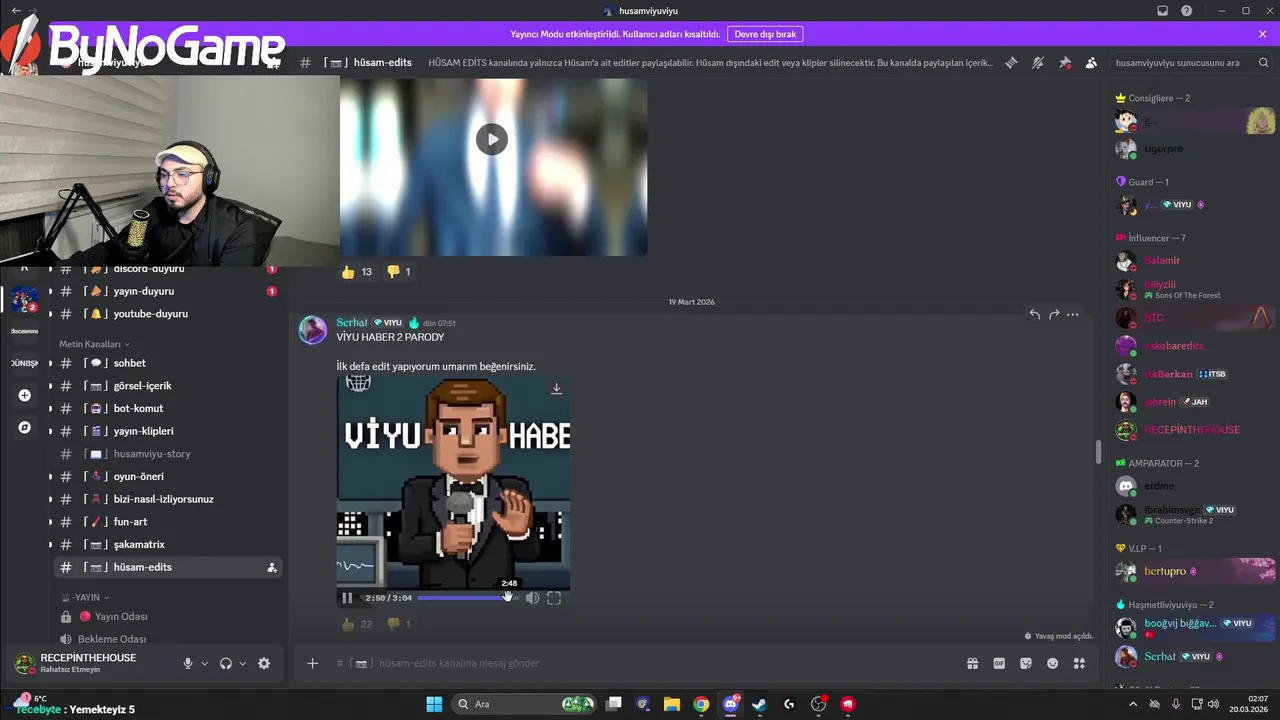Open Chrome from the taskbar
The height and width of the screenshot is (720, 1280).
[x=701, y=704]
